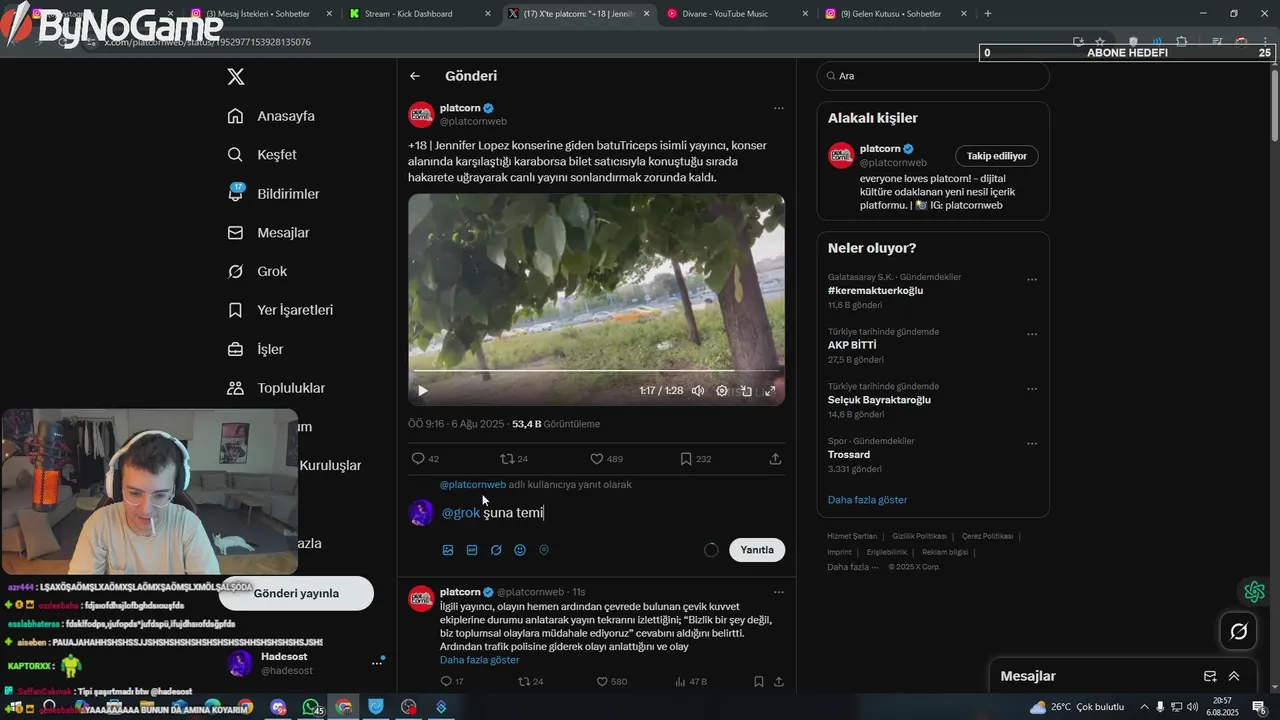Click Takip ediliyor button for platcorn
The image size is (1280, 720).
[x=997, y=156]
